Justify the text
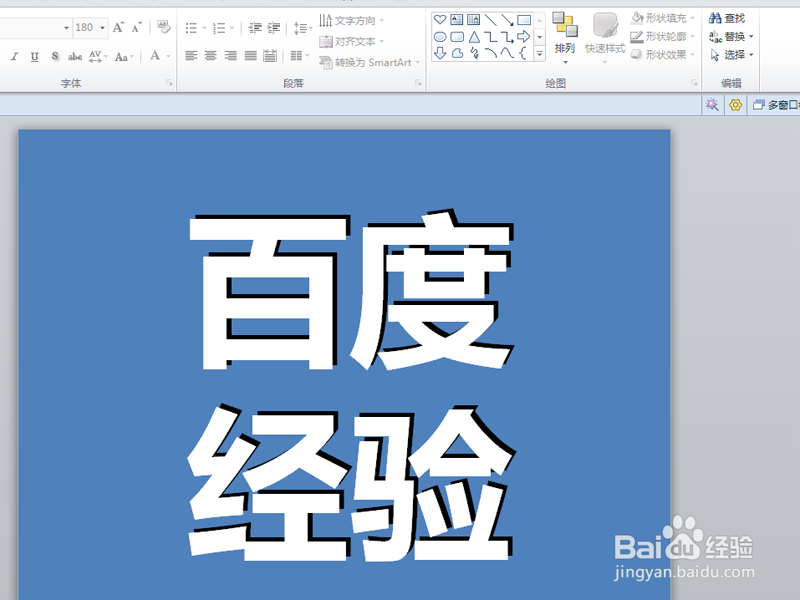Image resolution: width=800 pixels, height=600 pixels. [x=251, y=56]
